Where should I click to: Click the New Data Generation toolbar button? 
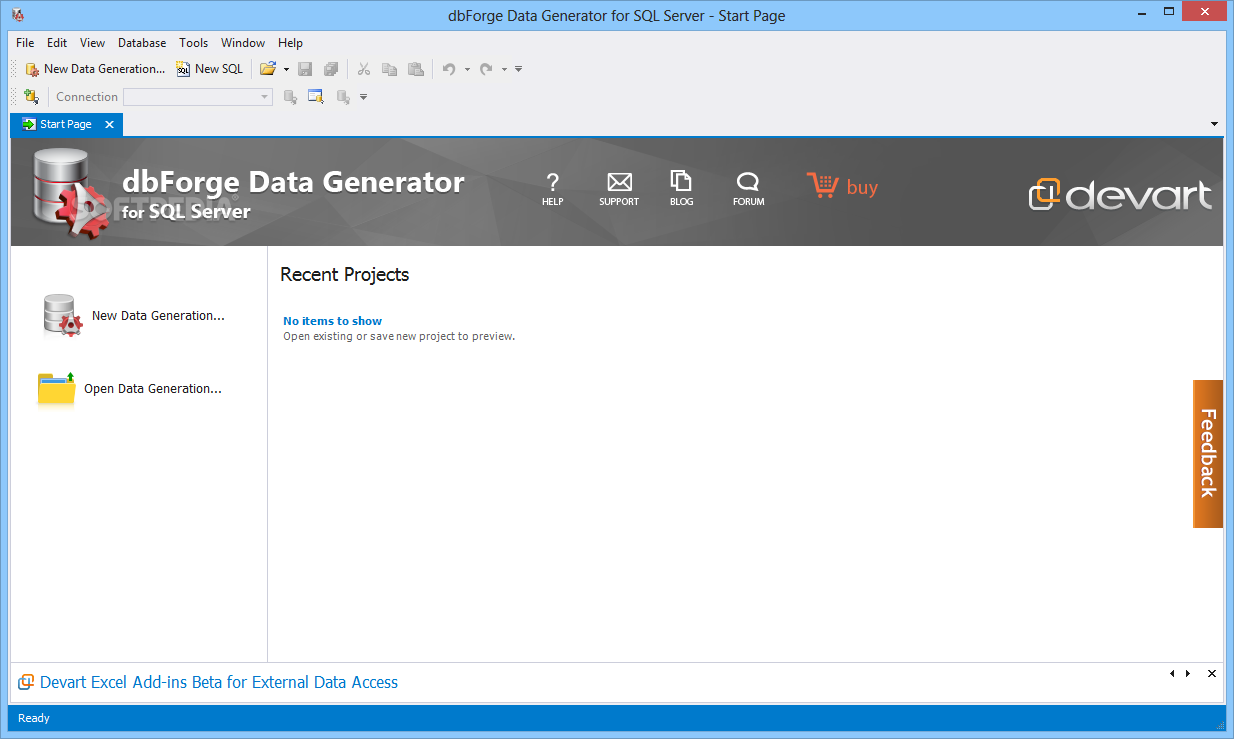[95, 69]
